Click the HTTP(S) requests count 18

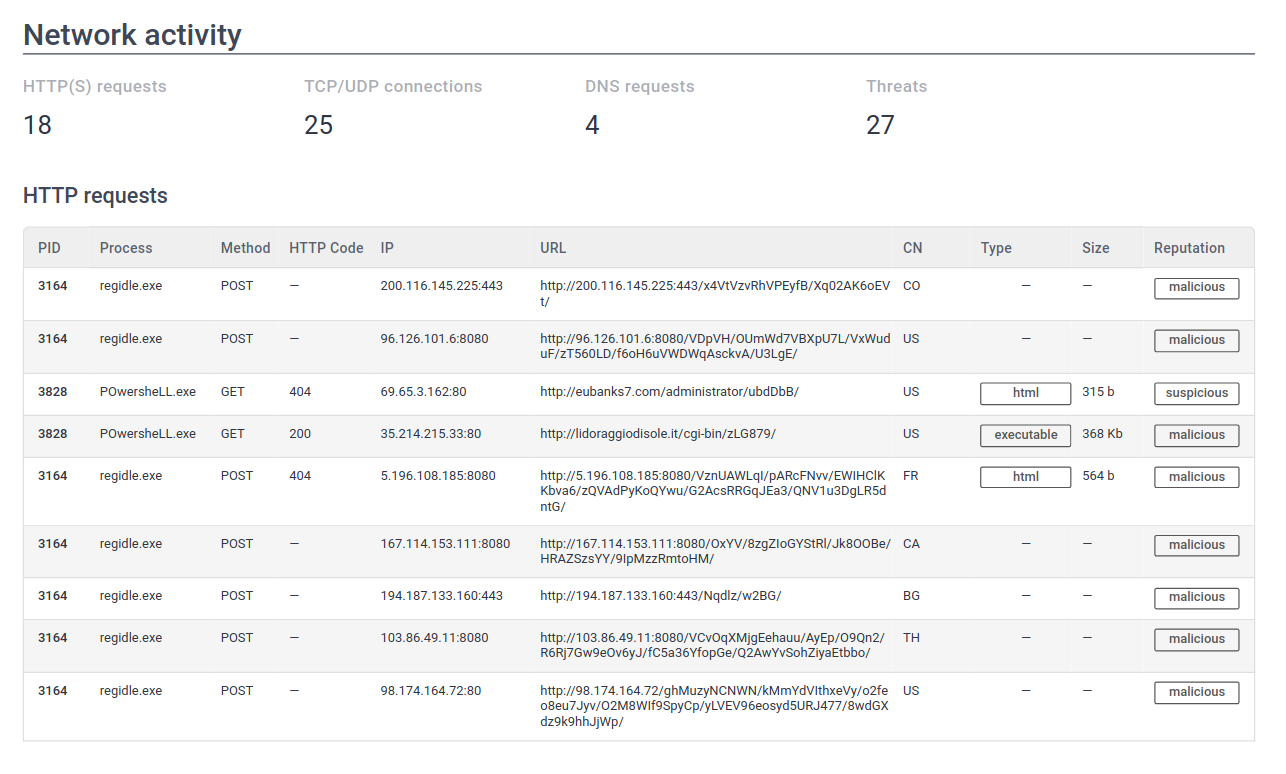37,125
